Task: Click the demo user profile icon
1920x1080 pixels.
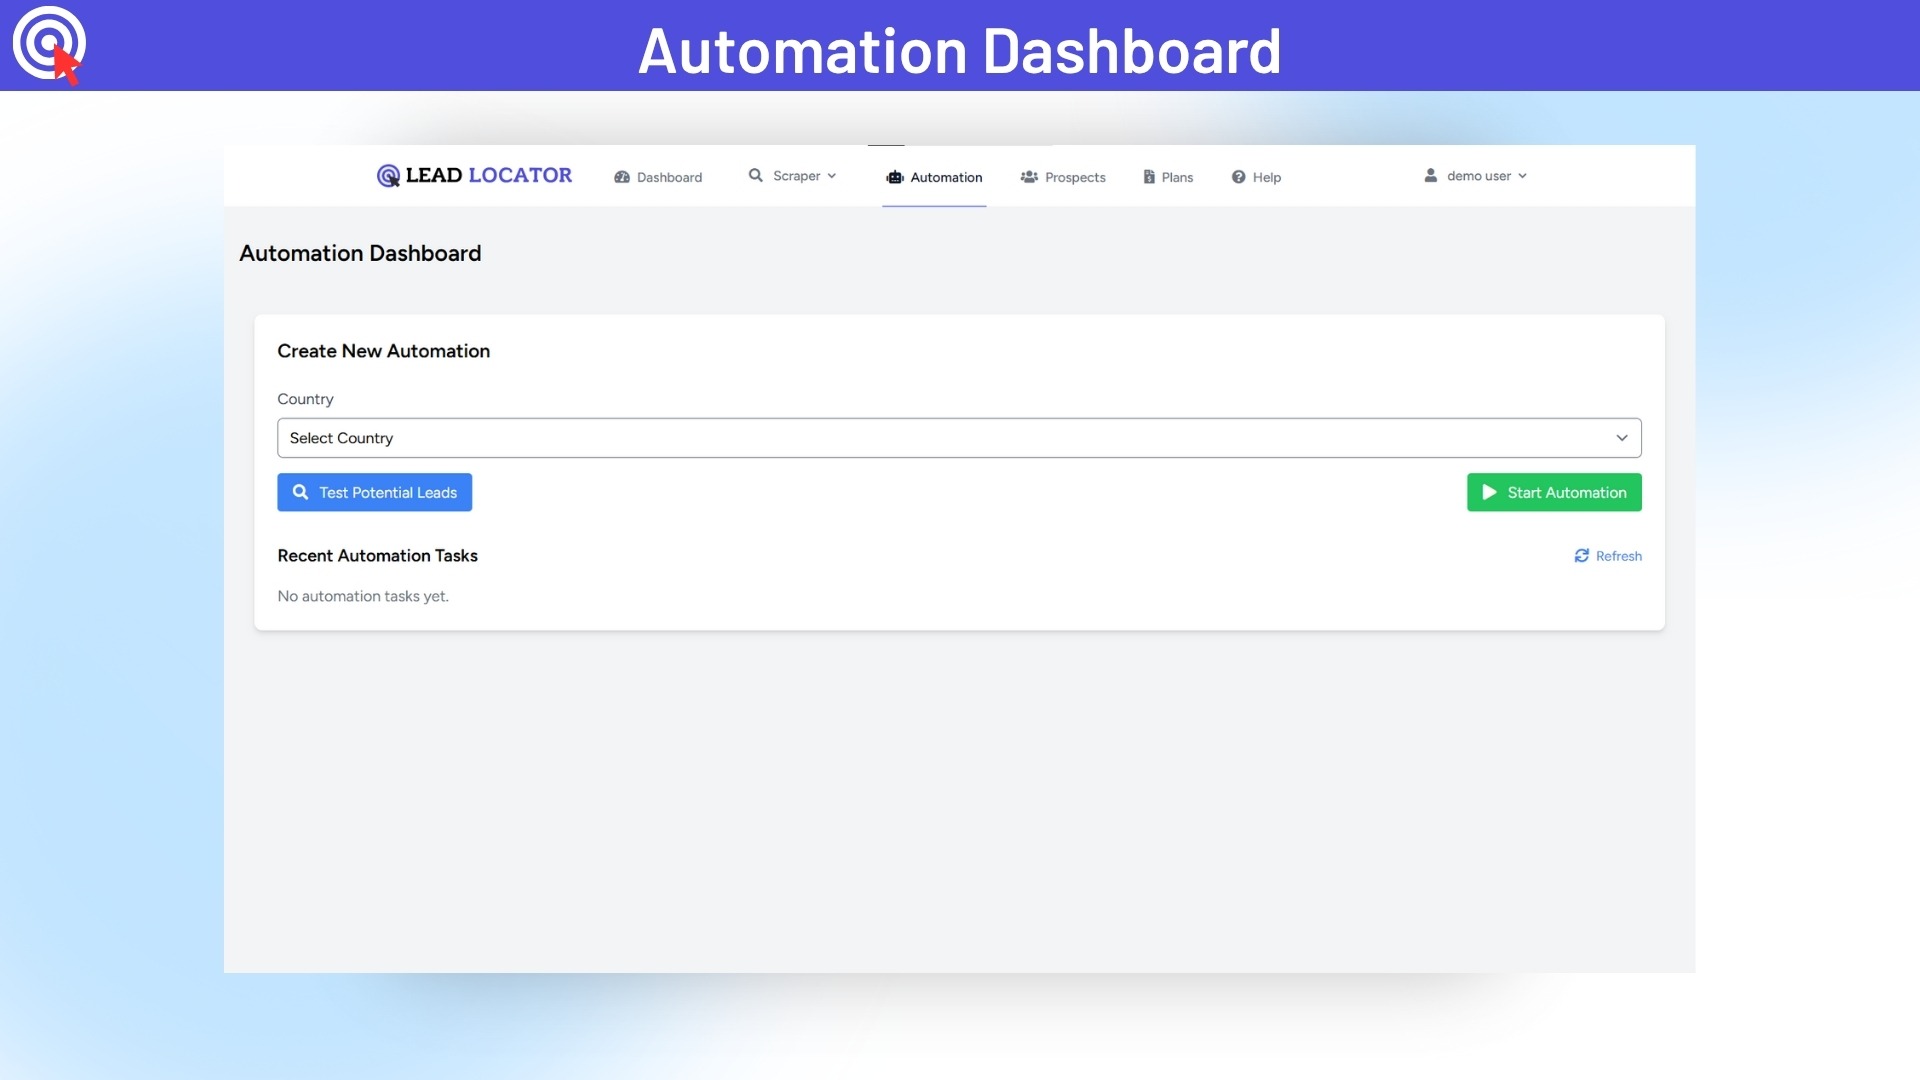Action: point(1431,175)
